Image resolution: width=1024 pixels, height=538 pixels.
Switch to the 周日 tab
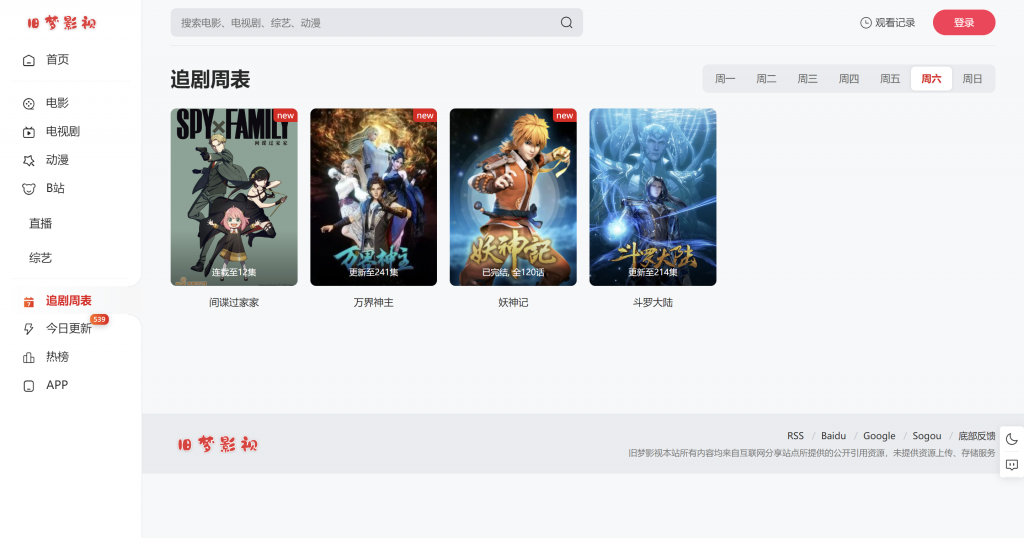tap(972, 79)
